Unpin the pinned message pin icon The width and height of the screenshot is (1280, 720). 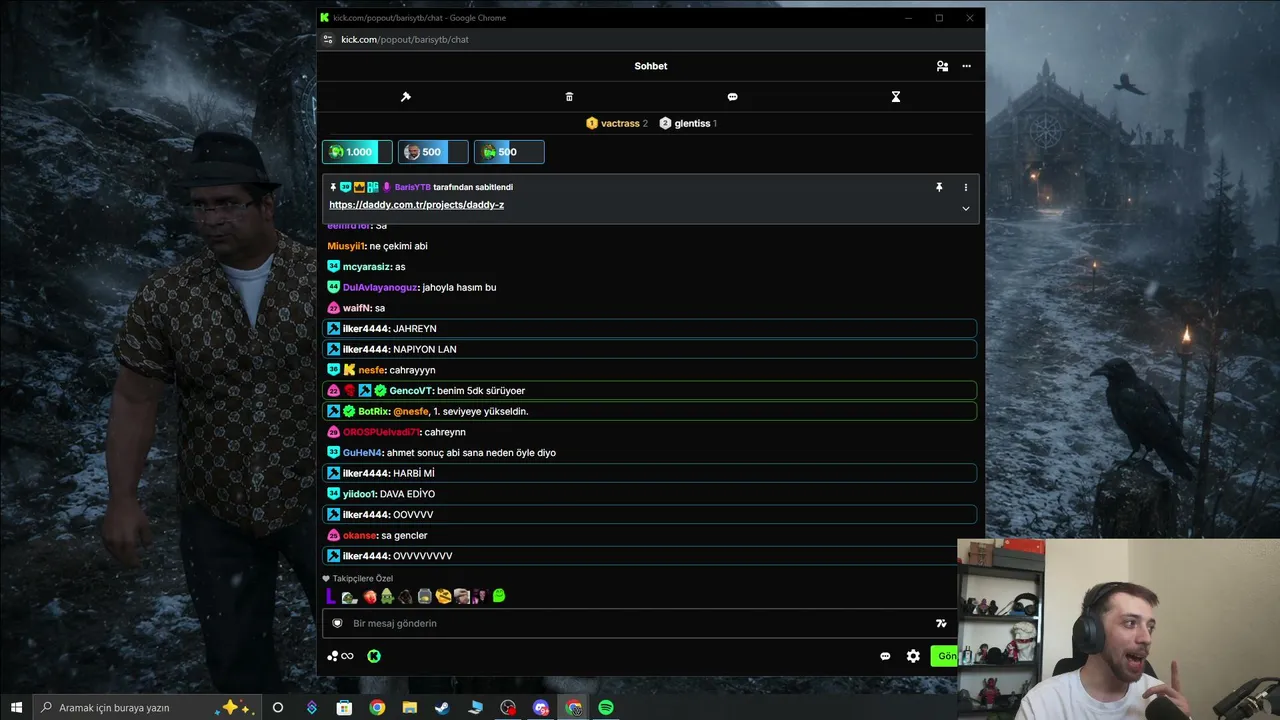[x=939, y=187]
